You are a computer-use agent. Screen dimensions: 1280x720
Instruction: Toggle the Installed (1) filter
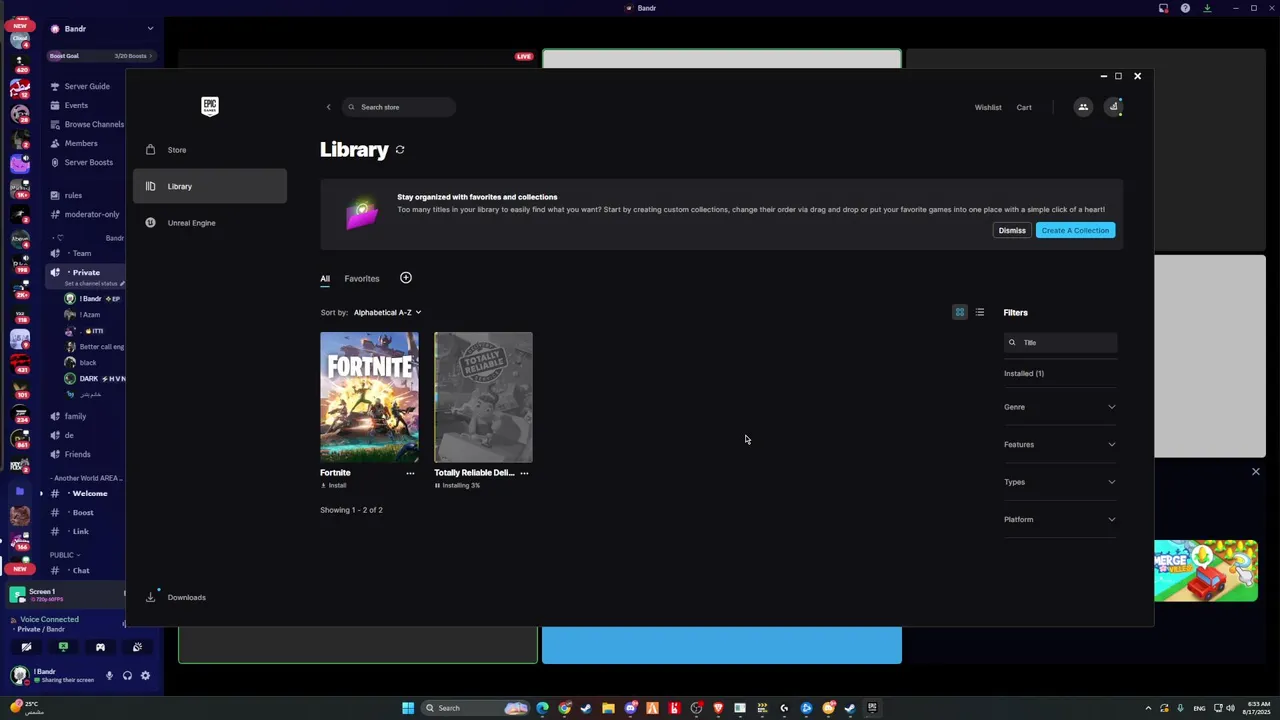pos(1024,374)
